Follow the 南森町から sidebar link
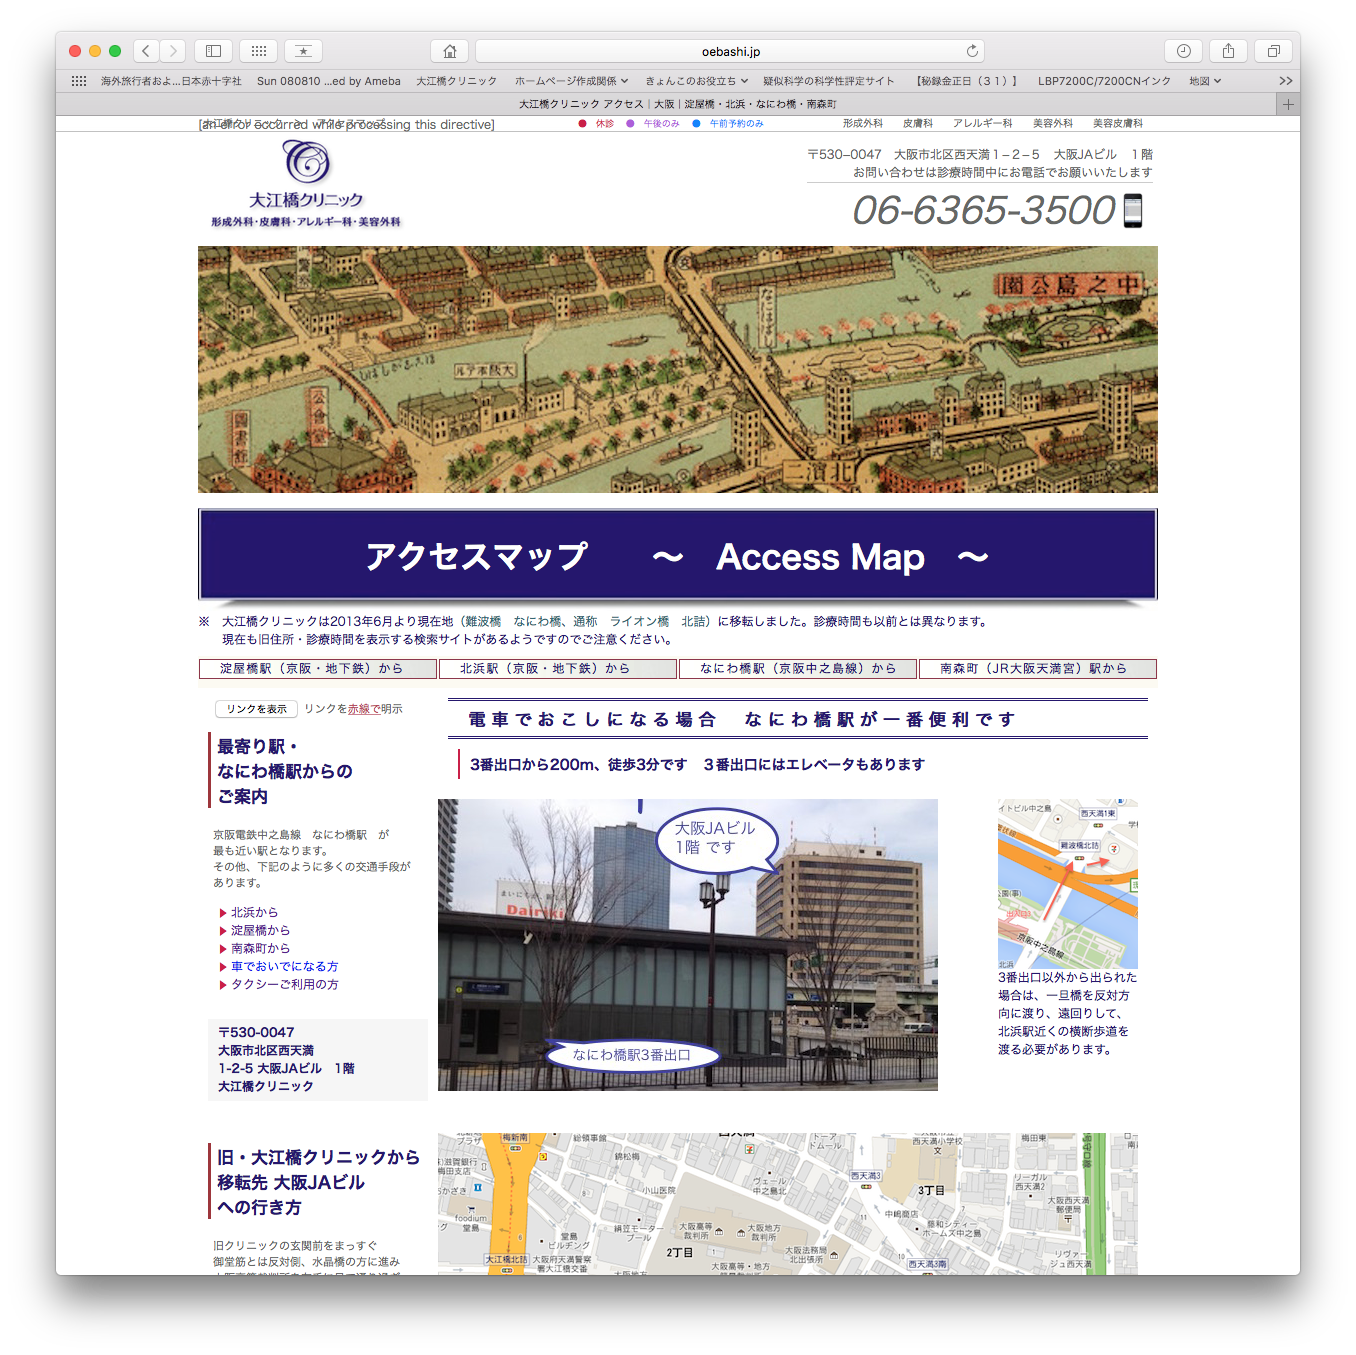 260,948
